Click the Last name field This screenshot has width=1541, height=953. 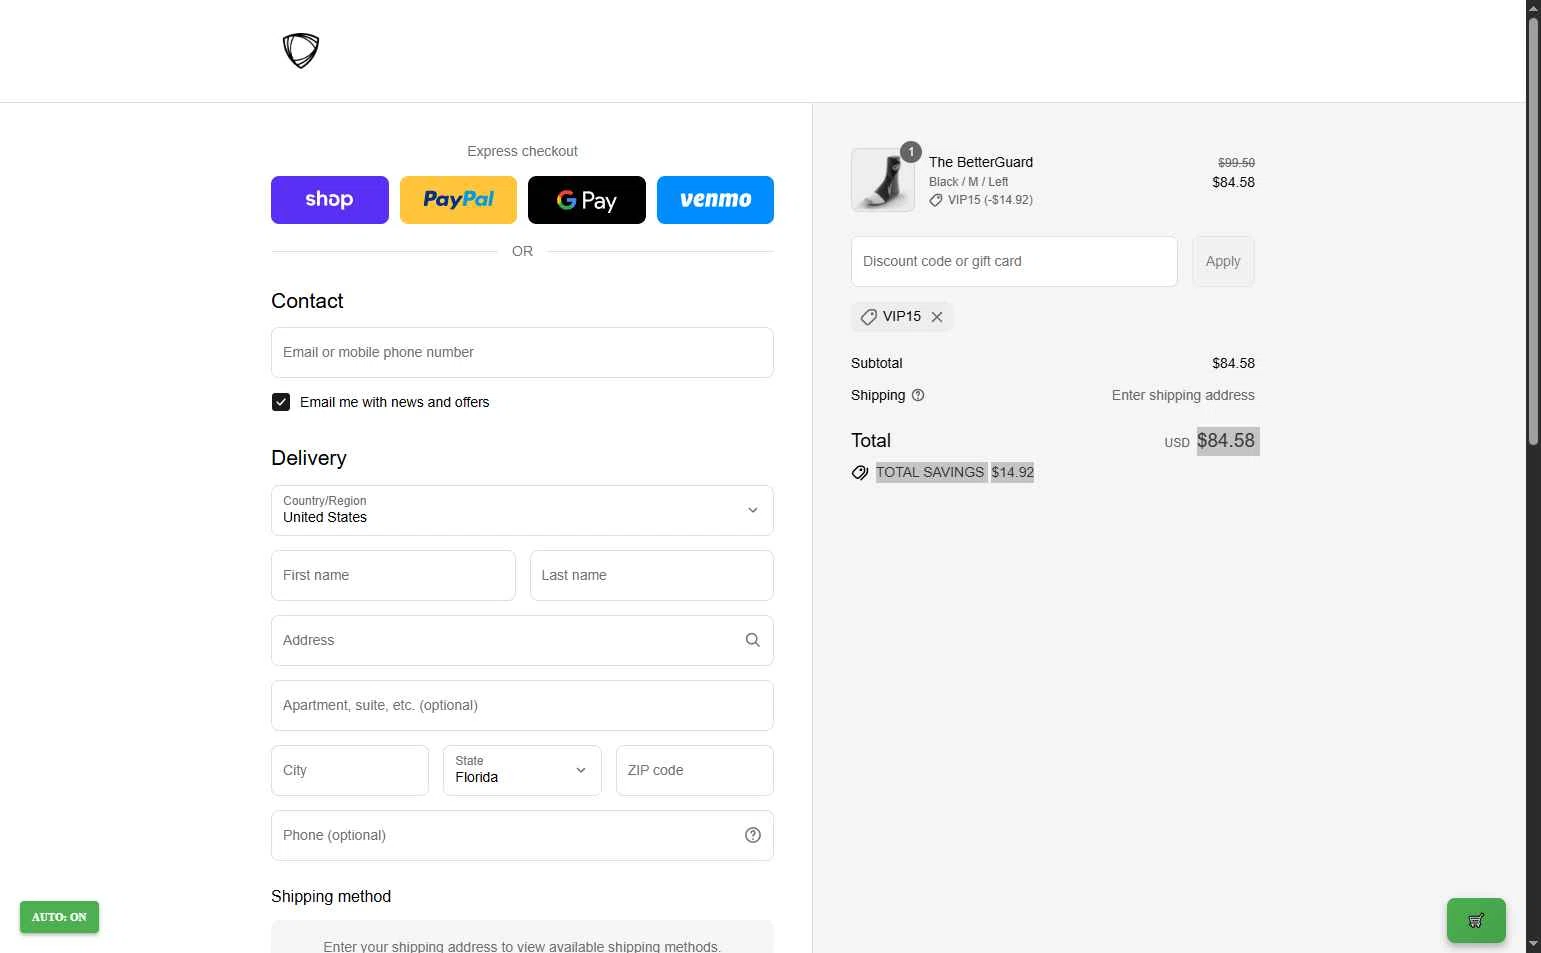(x=652, y=575)
